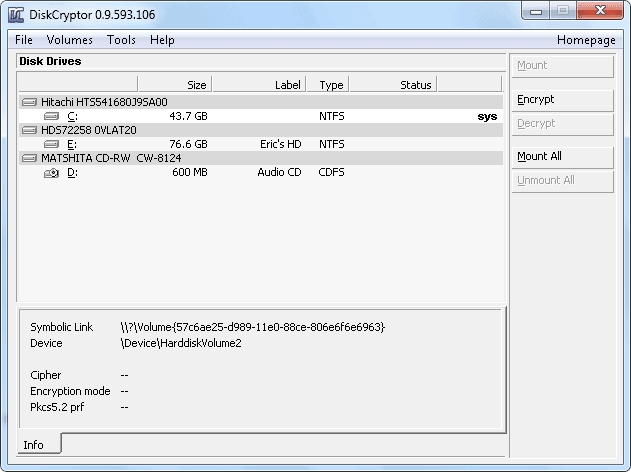Click the CDFS type cell
This screenshot has height=472, width=631.
click(x=332, y=172)
